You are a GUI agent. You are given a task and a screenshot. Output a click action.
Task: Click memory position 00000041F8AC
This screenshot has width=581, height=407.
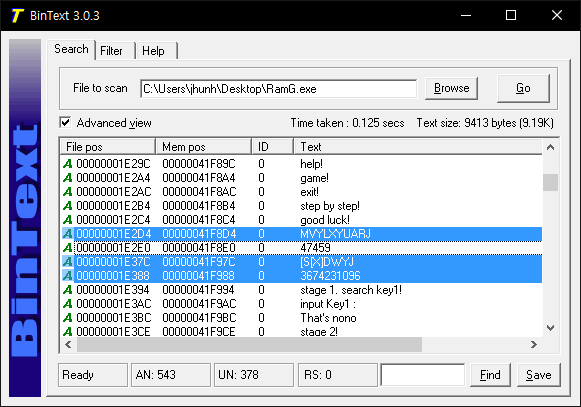[199, 192]
